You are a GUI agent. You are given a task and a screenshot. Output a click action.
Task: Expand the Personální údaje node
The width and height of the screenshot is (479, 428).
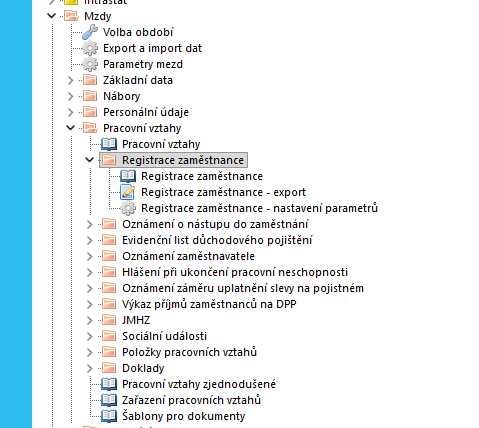70,112
